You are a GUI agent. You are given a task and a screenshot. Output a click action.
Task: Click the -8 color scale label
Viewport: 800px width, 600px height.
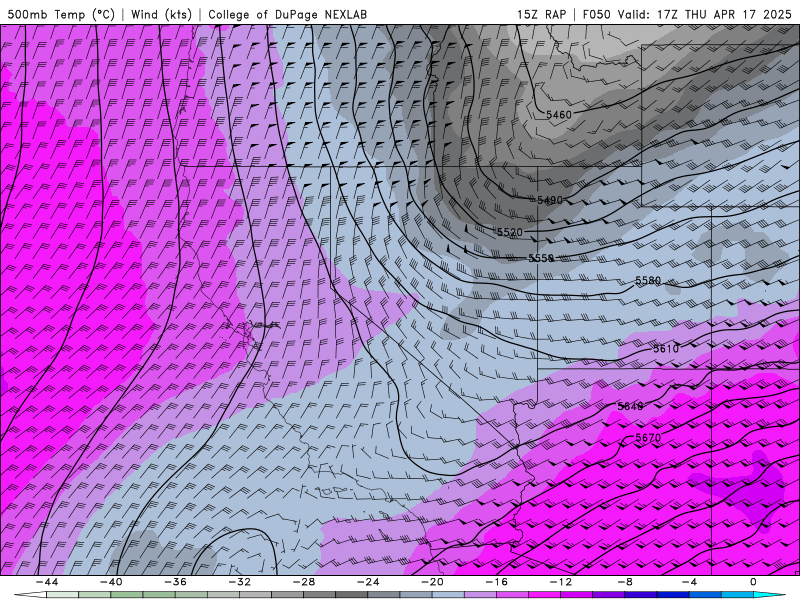(x=626, y=582)
